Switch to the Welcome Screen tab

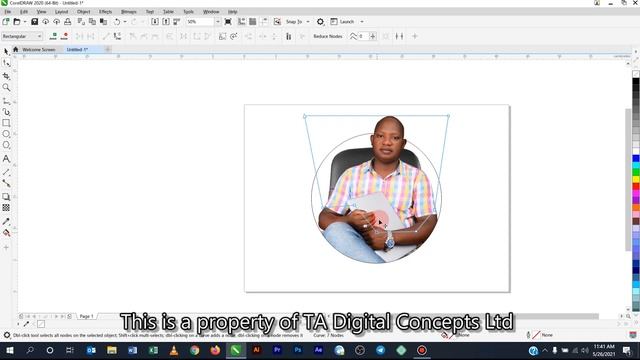click(38, 49)
